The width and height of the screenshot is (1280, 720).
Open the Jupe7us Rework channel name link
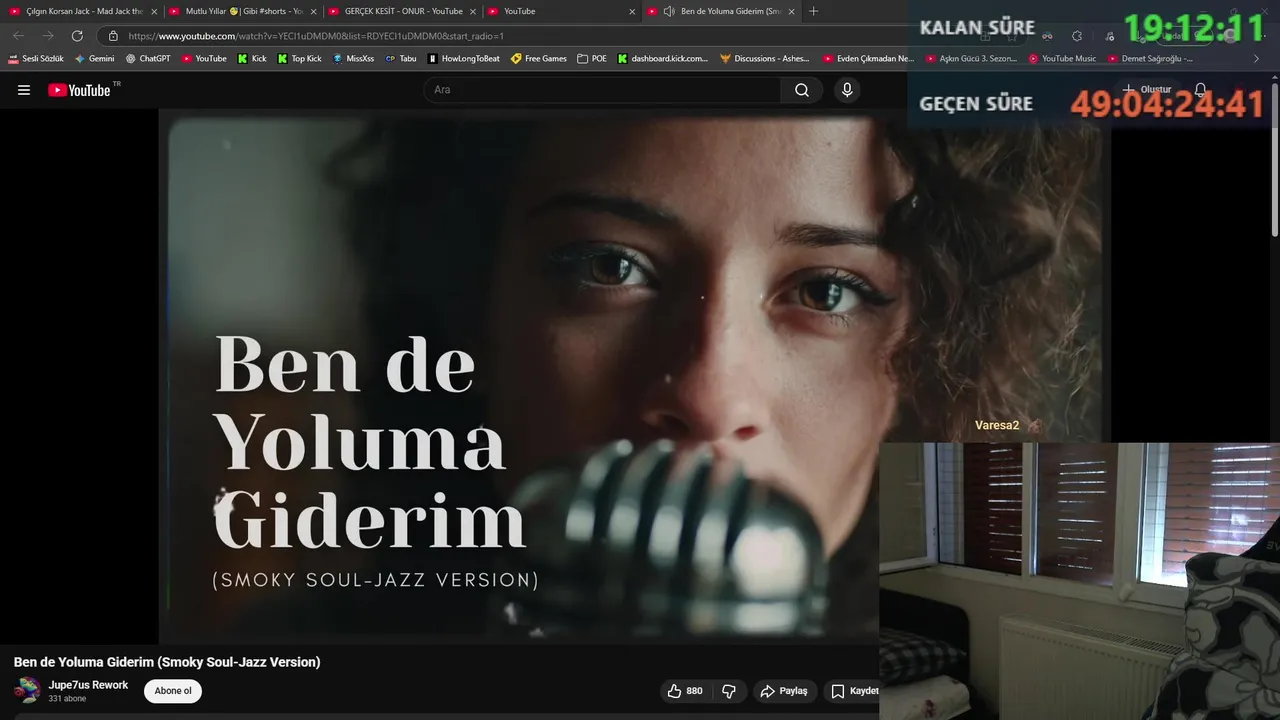coord(88,685)
